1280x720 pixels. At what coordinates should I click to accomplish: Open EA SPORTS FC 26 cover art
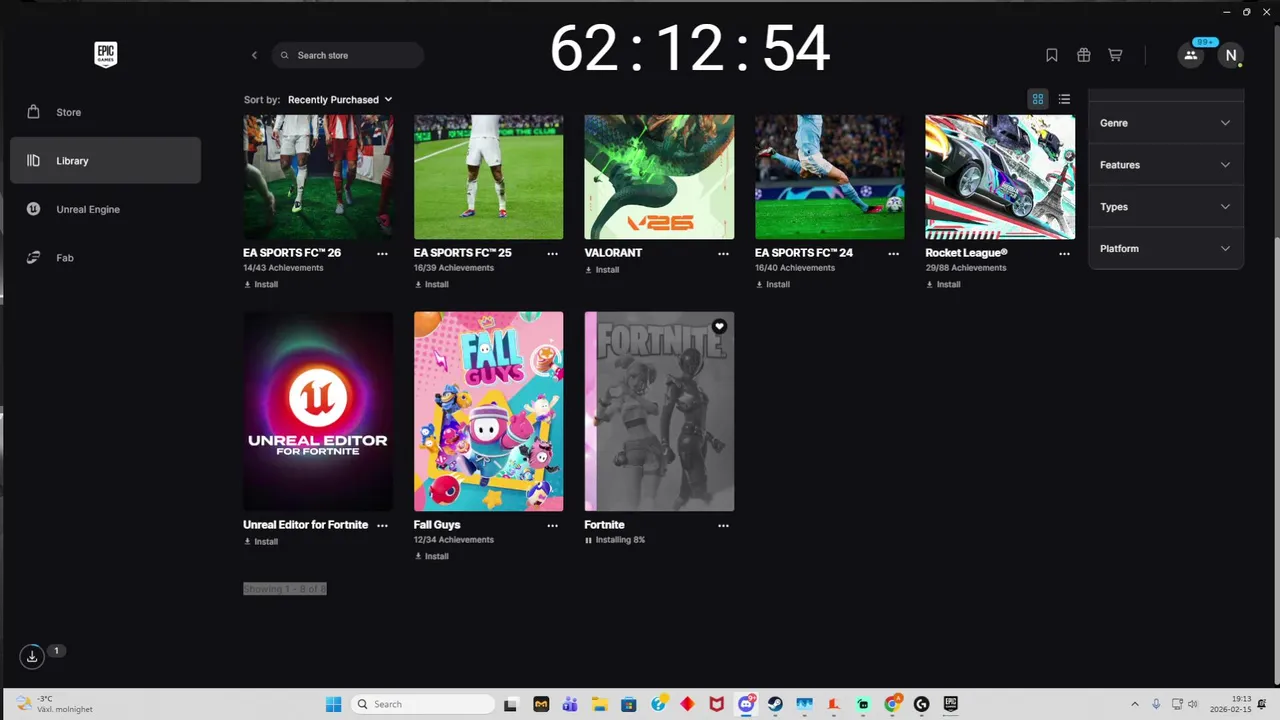[x=318, y=177]
